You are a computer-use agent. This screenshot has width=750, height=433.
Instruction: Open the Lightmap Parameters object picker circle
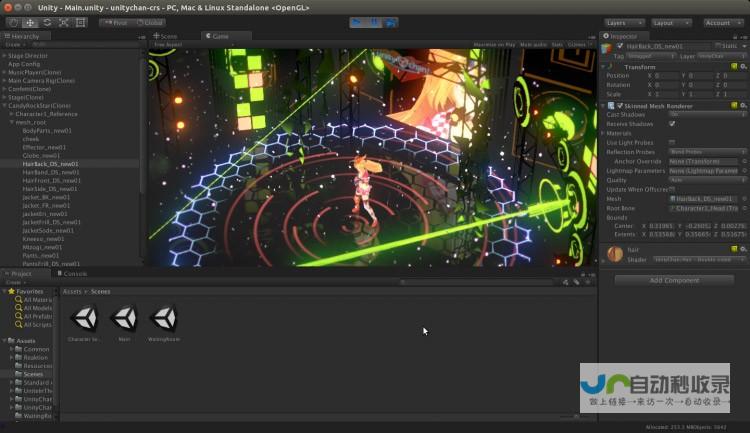coord(744,171)
